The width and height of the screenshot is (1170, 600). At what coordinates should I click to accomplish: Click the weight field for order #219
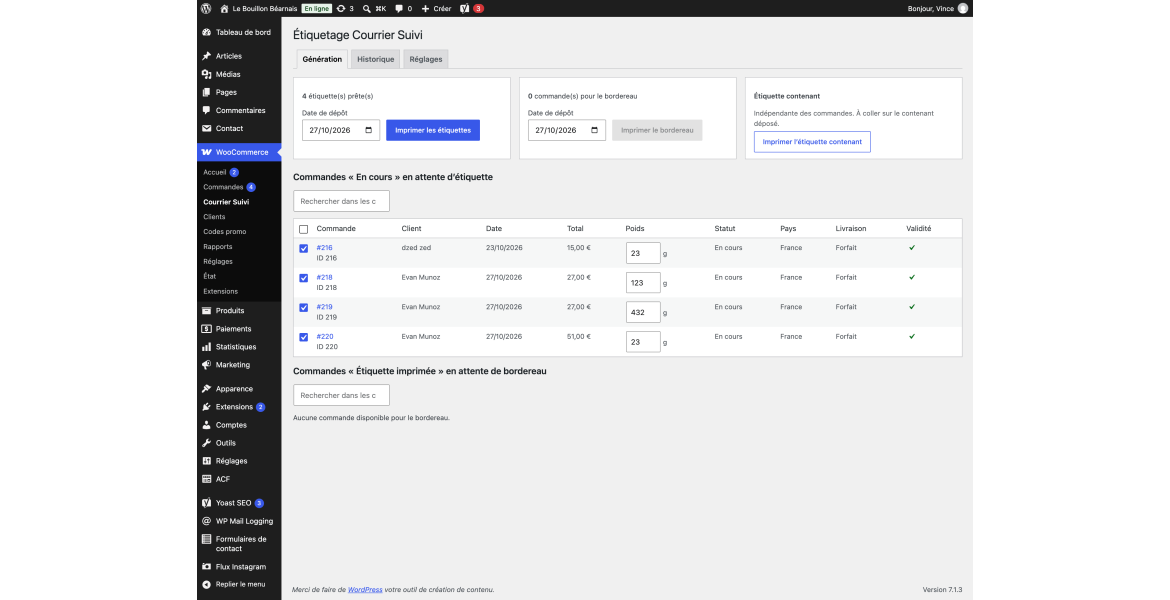point(643,312)
